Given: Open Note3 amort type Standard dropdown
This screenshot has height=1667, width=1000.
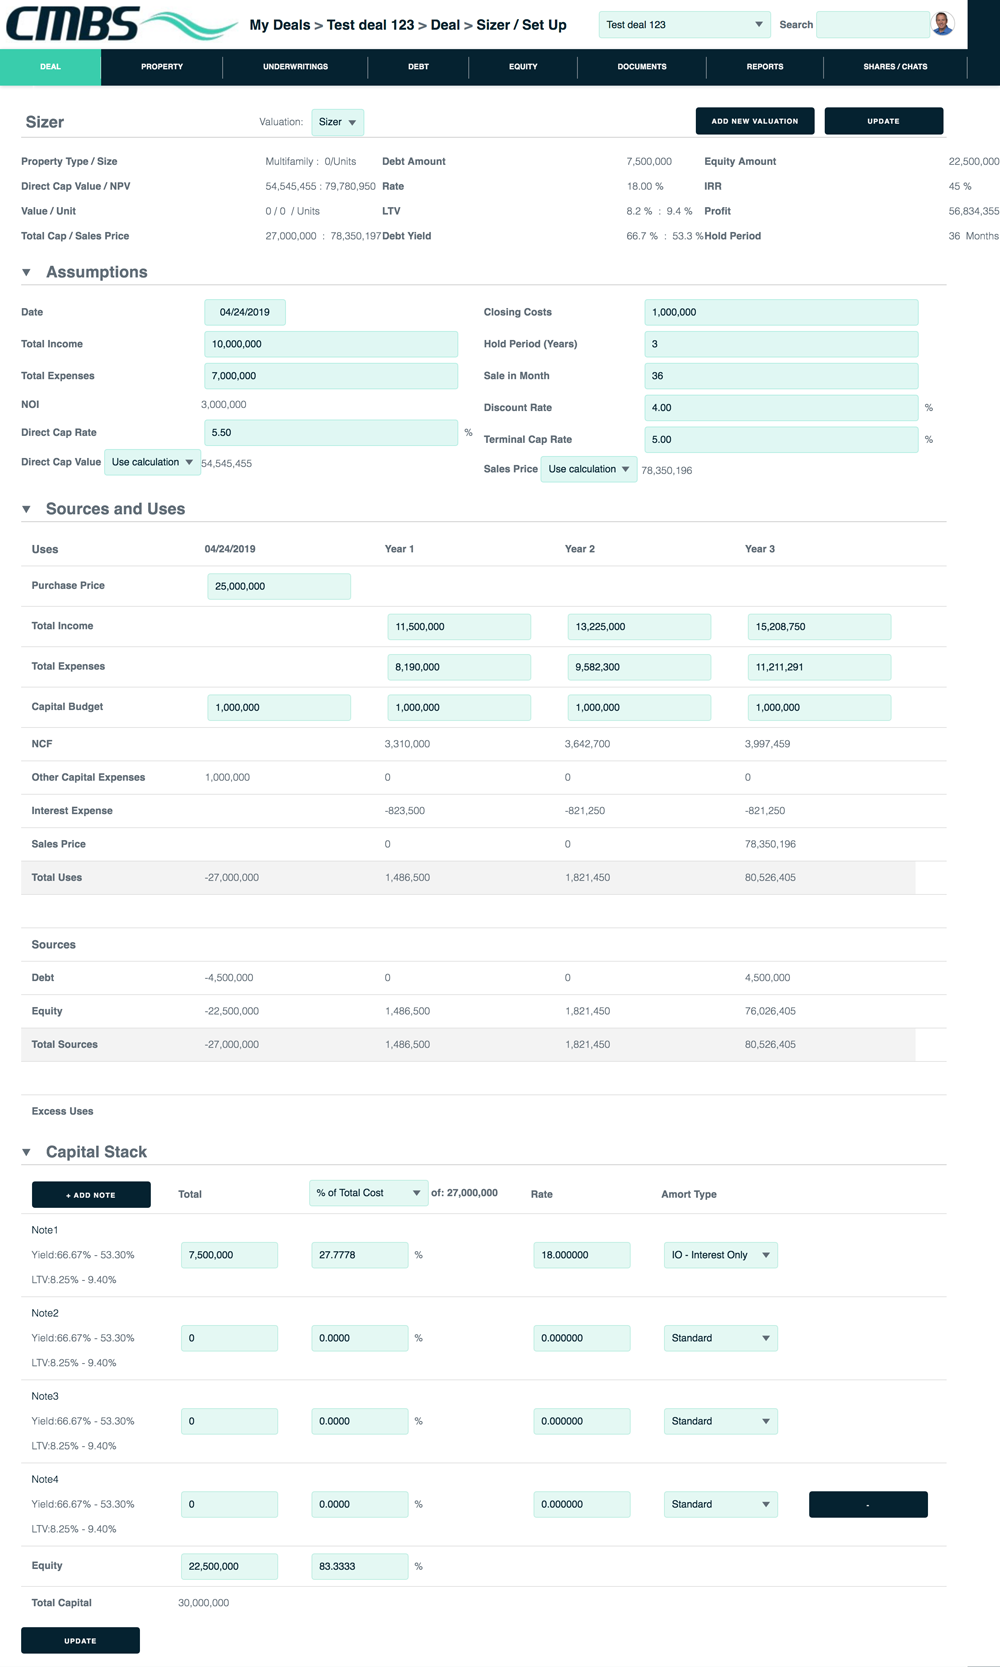Looking at the screenshot, I should (720, 1421).
